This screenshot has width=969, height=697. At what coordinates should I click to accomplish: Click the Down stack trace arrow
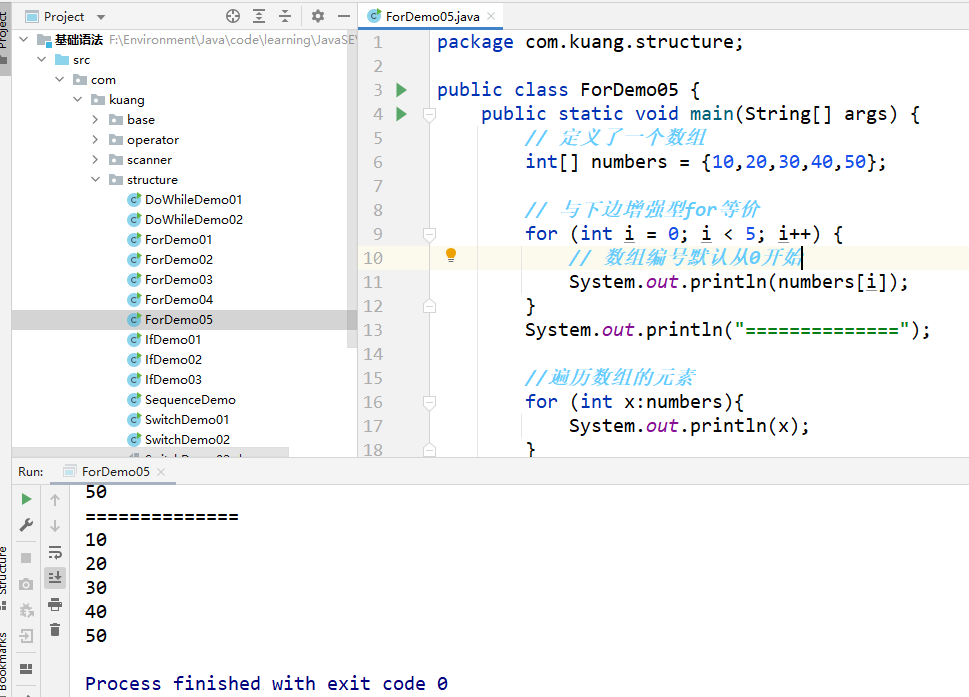tap(55, 526)
